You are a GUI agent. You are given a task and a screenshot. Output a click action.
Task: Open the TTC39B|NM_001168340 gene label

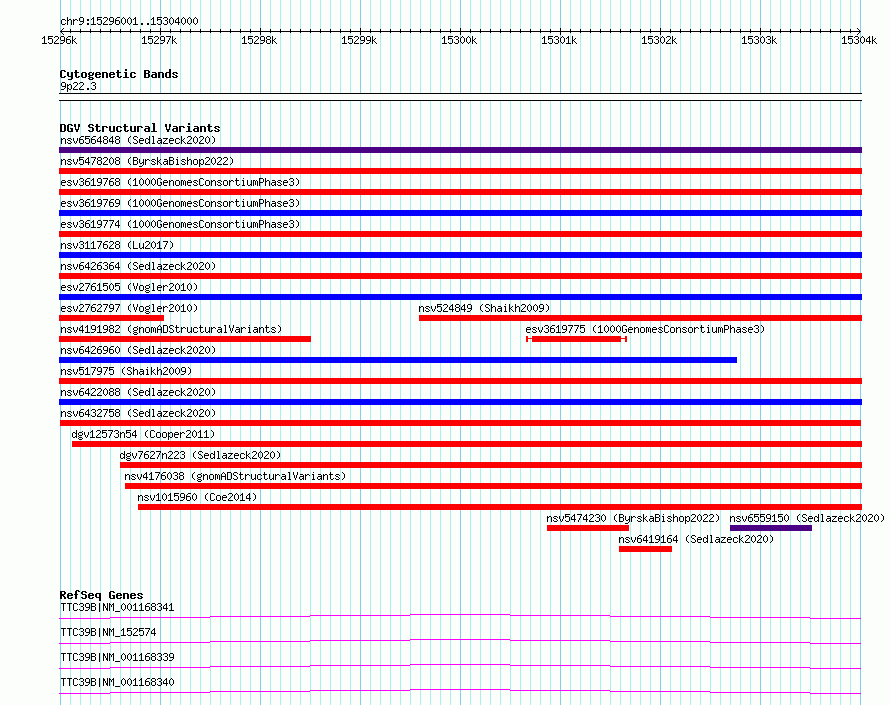[x=117, y=682]
